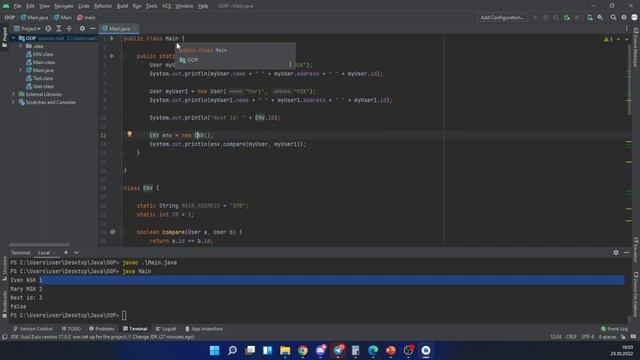Open Project panel gear options

[82, 29]
